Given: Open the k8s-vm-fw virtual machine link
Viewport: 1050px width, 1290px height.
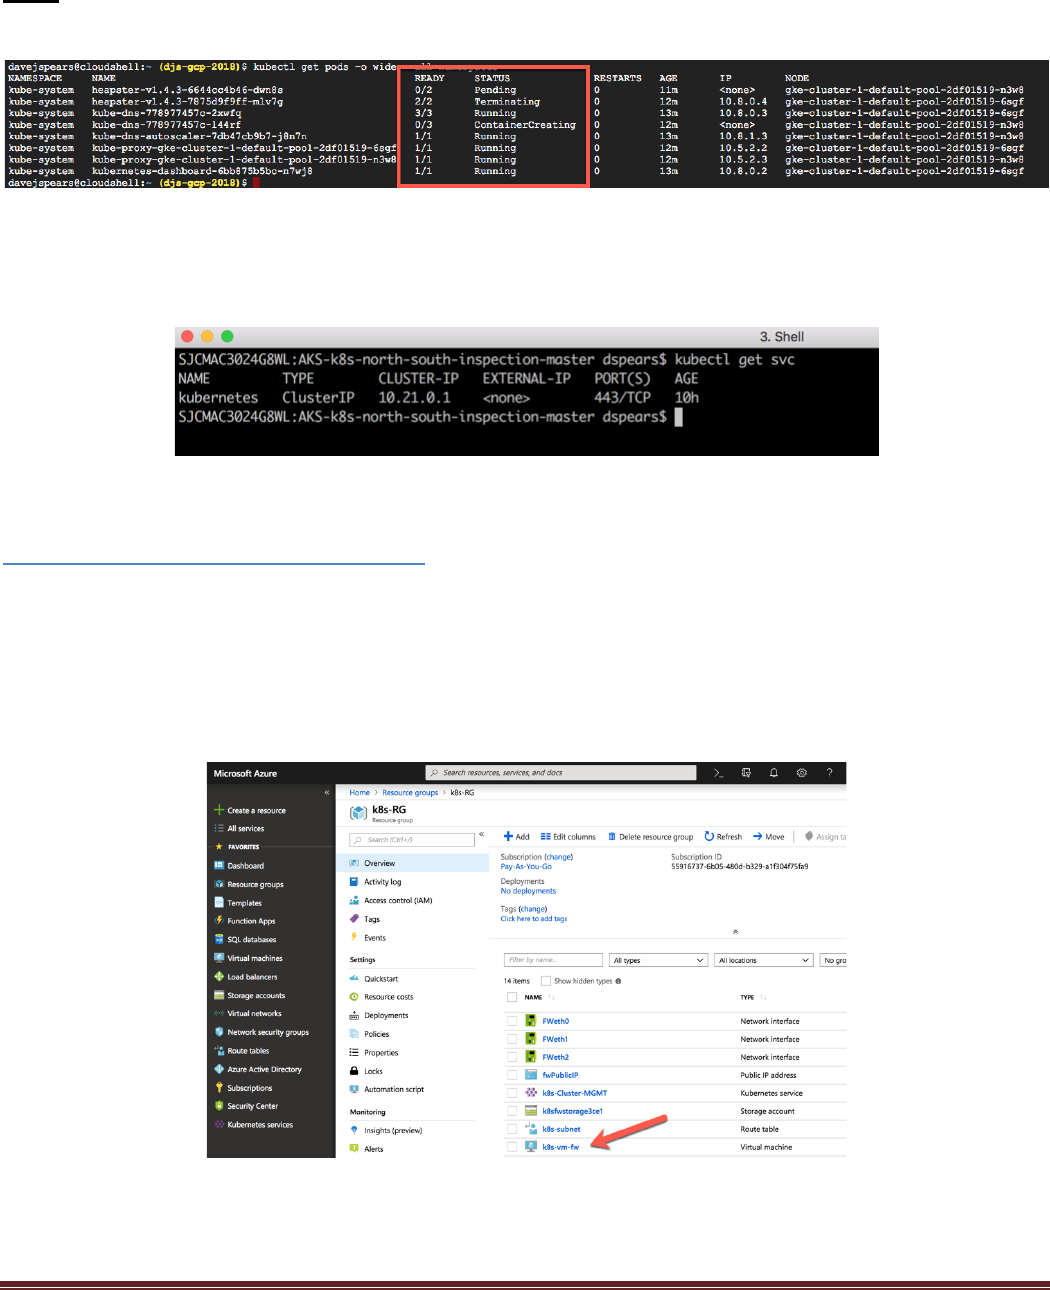Looking at the screenshot, I should (560, 1147).
